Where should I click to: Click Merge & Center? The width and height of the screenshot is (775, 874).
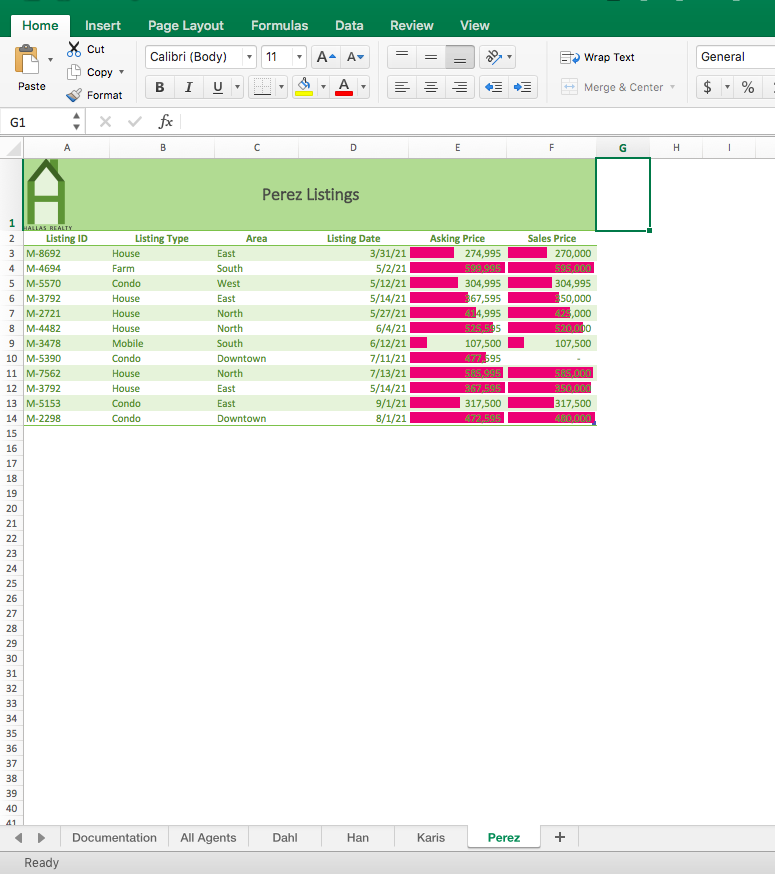[612, 87]
